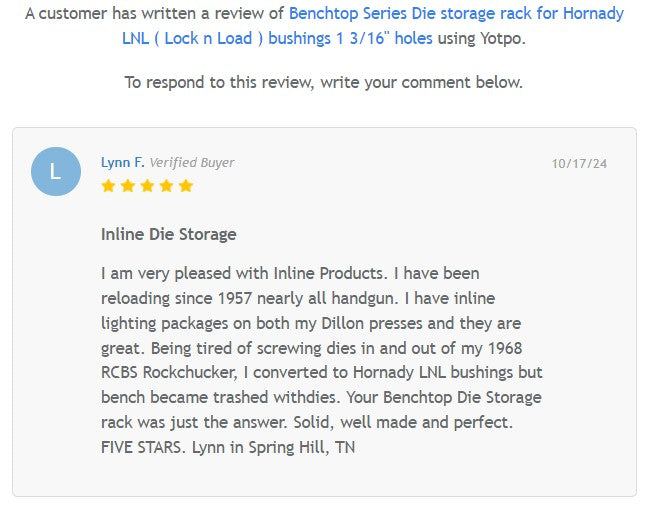Click the review date 10/17/24
The image size is (647, 514).
[x=579, y=163]
